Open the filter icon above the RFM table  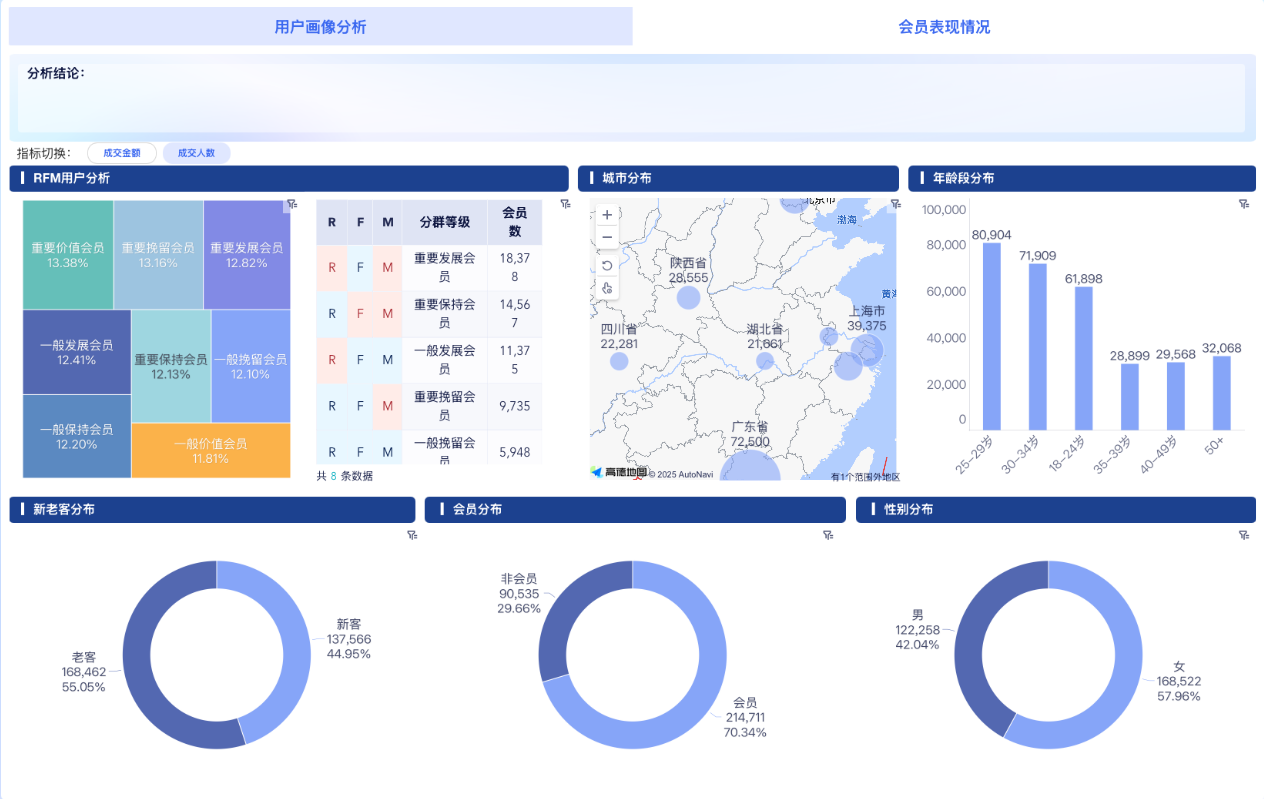(x=565, y=204)
